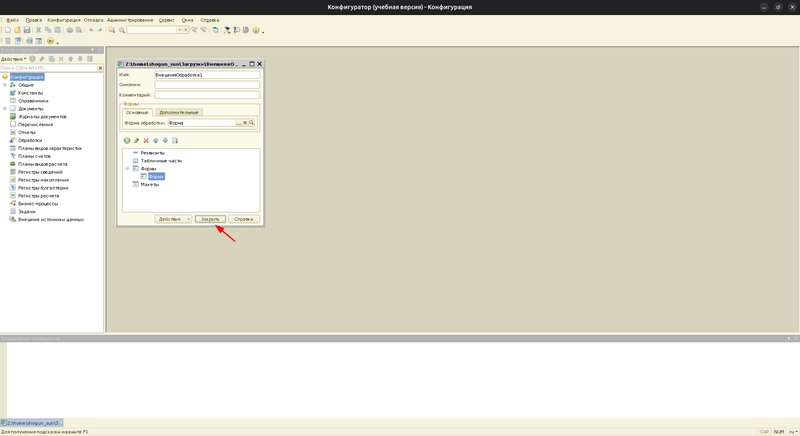Open the Действия dropdown button in processing window
Screen dimensions: 800x436
tap(173, 219)
